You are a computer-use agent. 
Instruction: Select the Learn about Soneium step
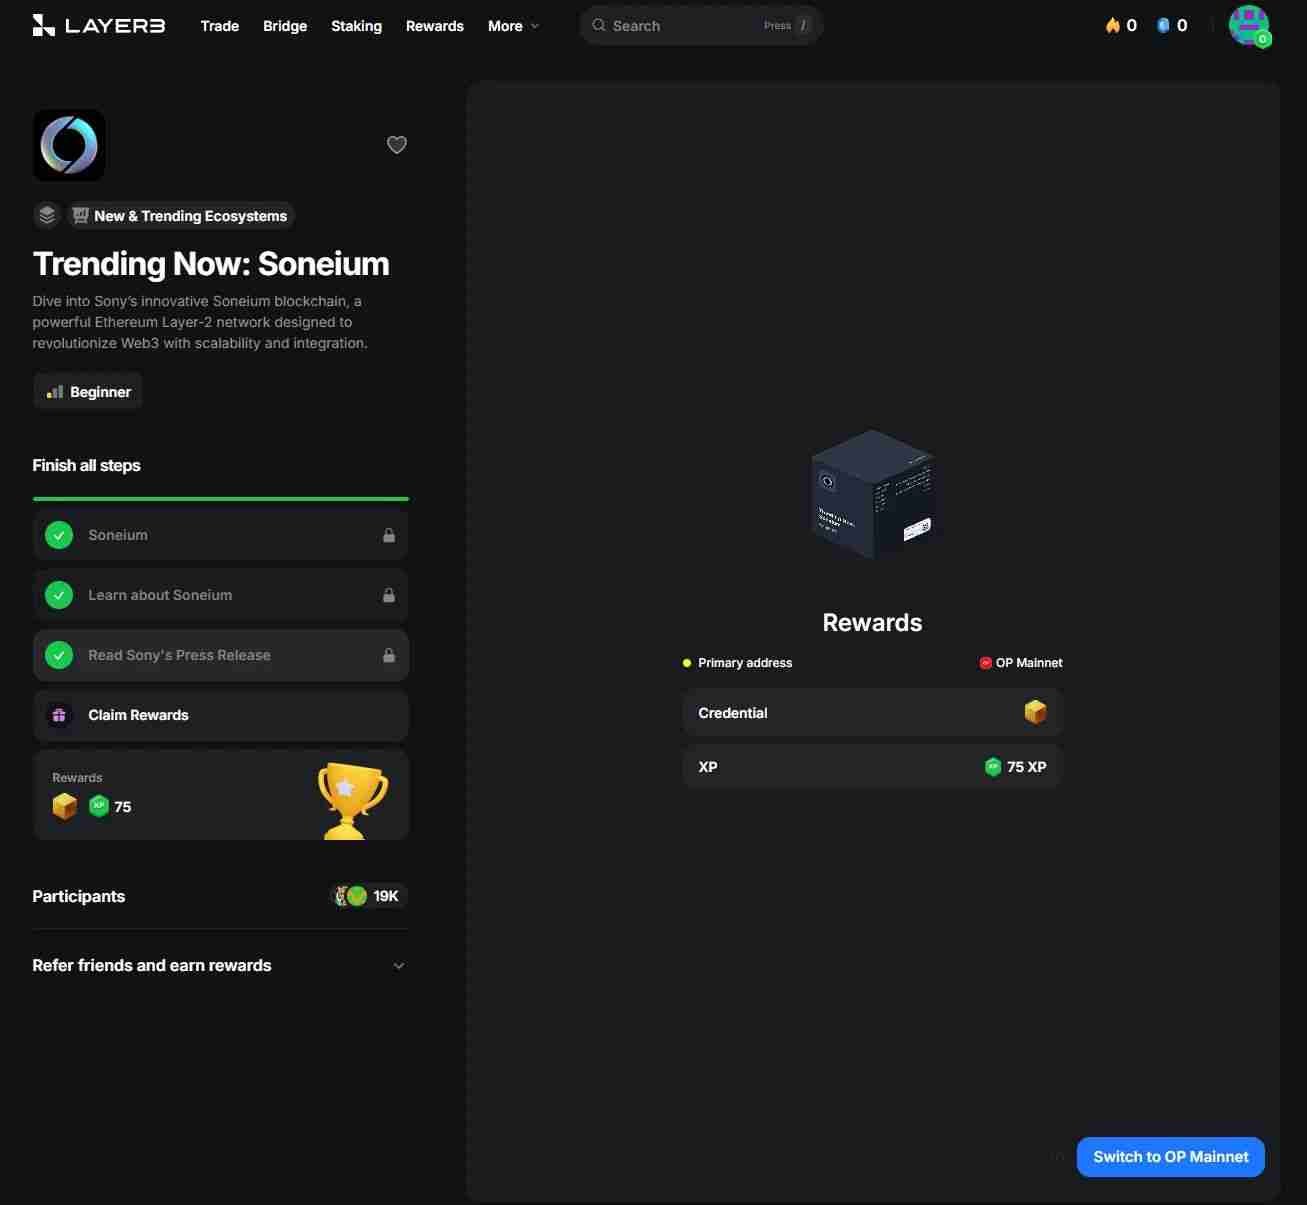pyautogui.click(x=220, y=595)
